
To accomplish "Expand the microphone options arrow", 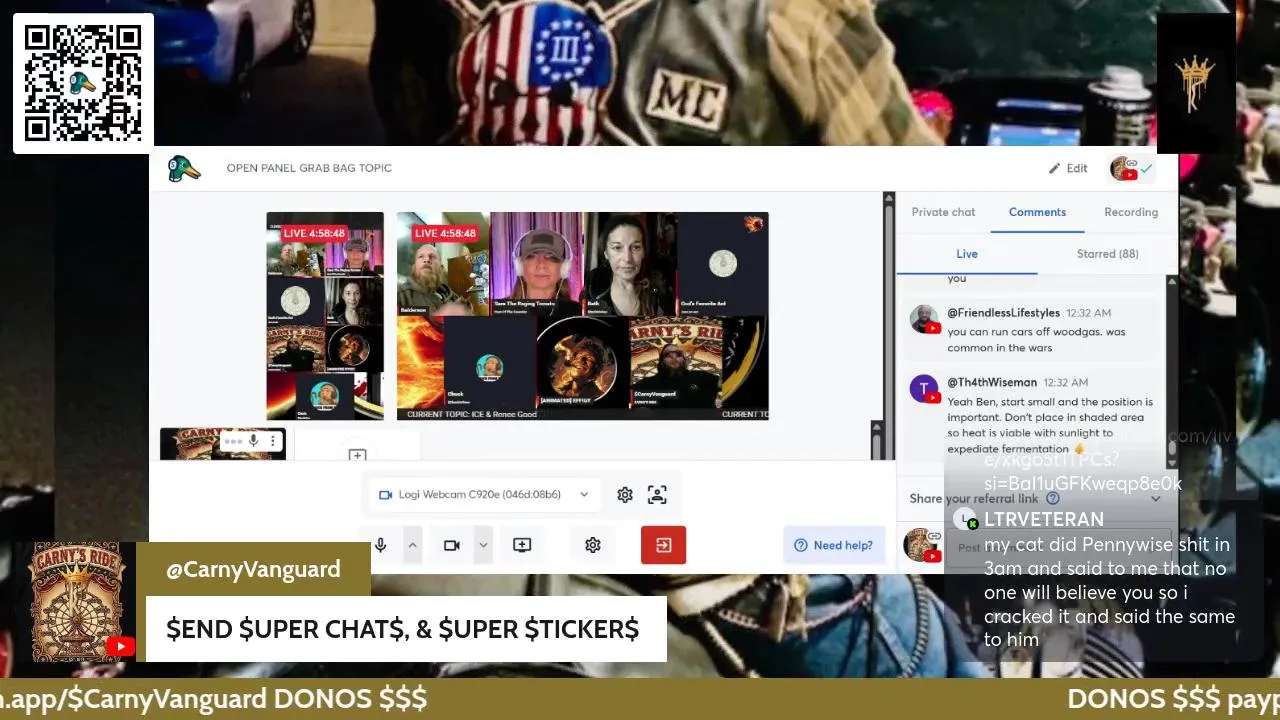I will pos(412,545).
